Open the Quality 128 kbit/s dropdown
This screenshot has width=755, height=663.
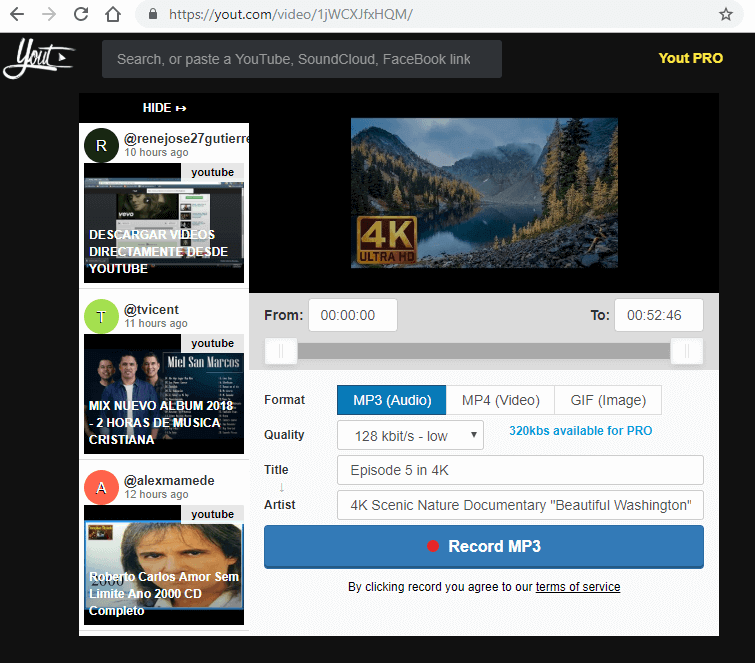tap(411, 435)
